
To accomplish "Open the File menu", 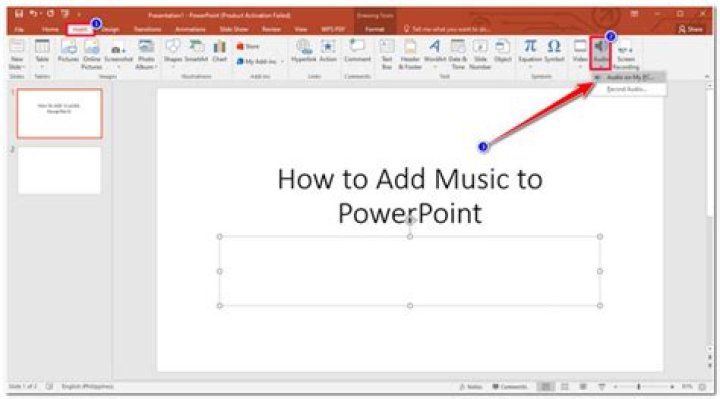I will pyautogui.click(x=19, y=29).
